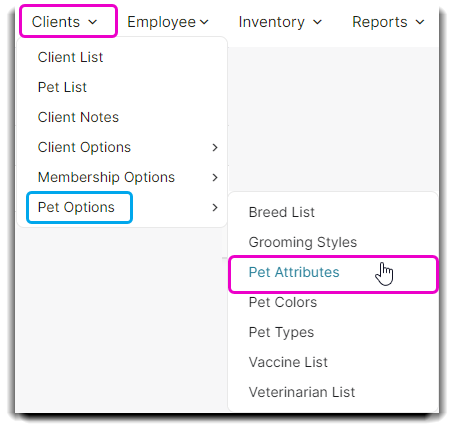This screenshot has width=454, height=443.
Task: Open Breed List from submenu
Action: (333, 212)
